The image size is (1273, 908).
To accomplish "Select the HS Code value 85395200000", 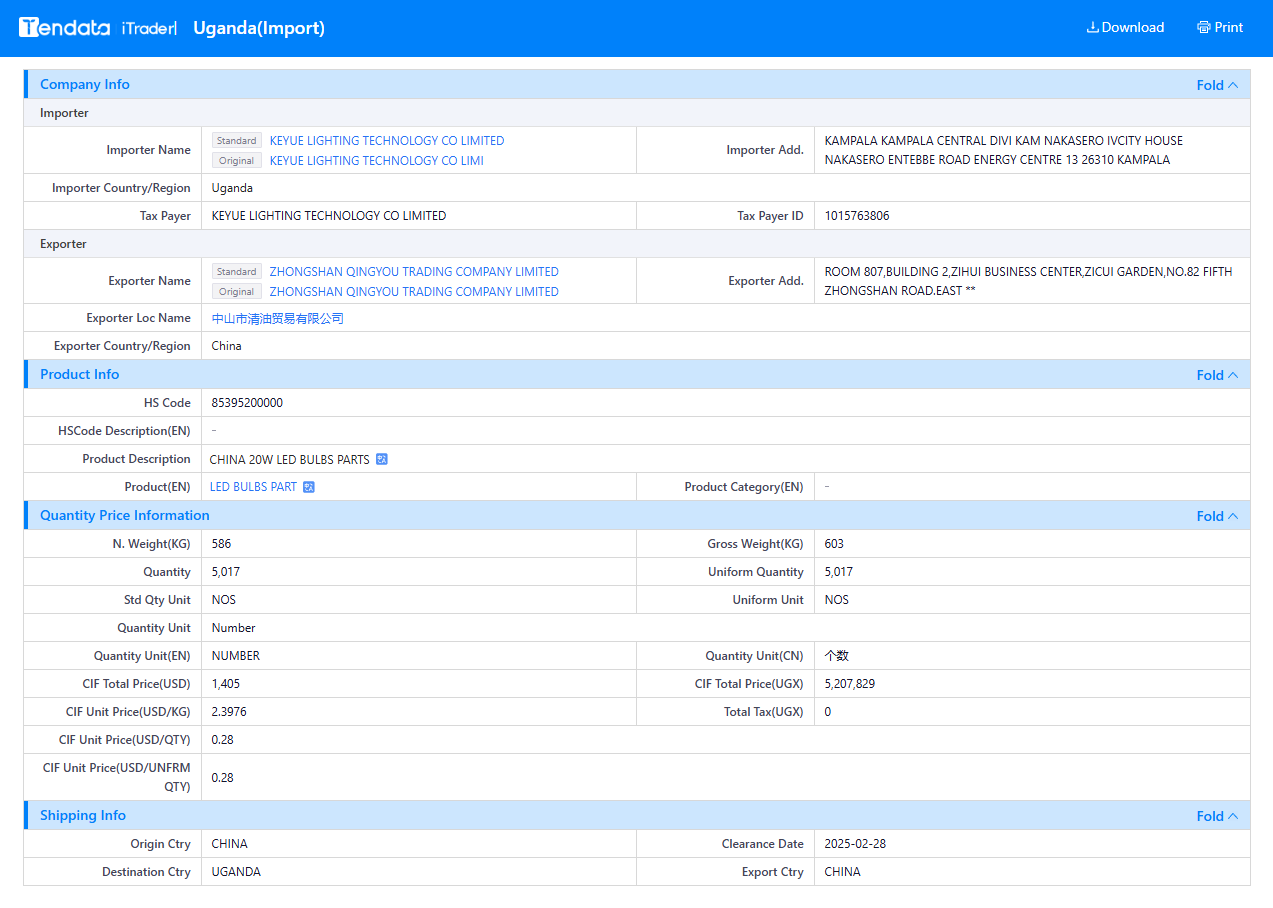I will (x=247, y=403).
